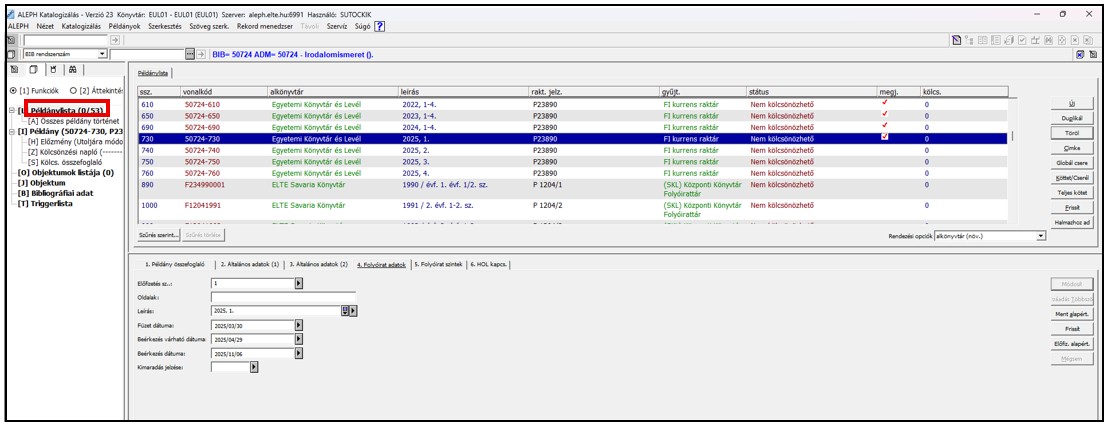Select [S] Kölcs. összefoglaló tree item
This screenshot has height=425, width=1107.
[66, 161]
